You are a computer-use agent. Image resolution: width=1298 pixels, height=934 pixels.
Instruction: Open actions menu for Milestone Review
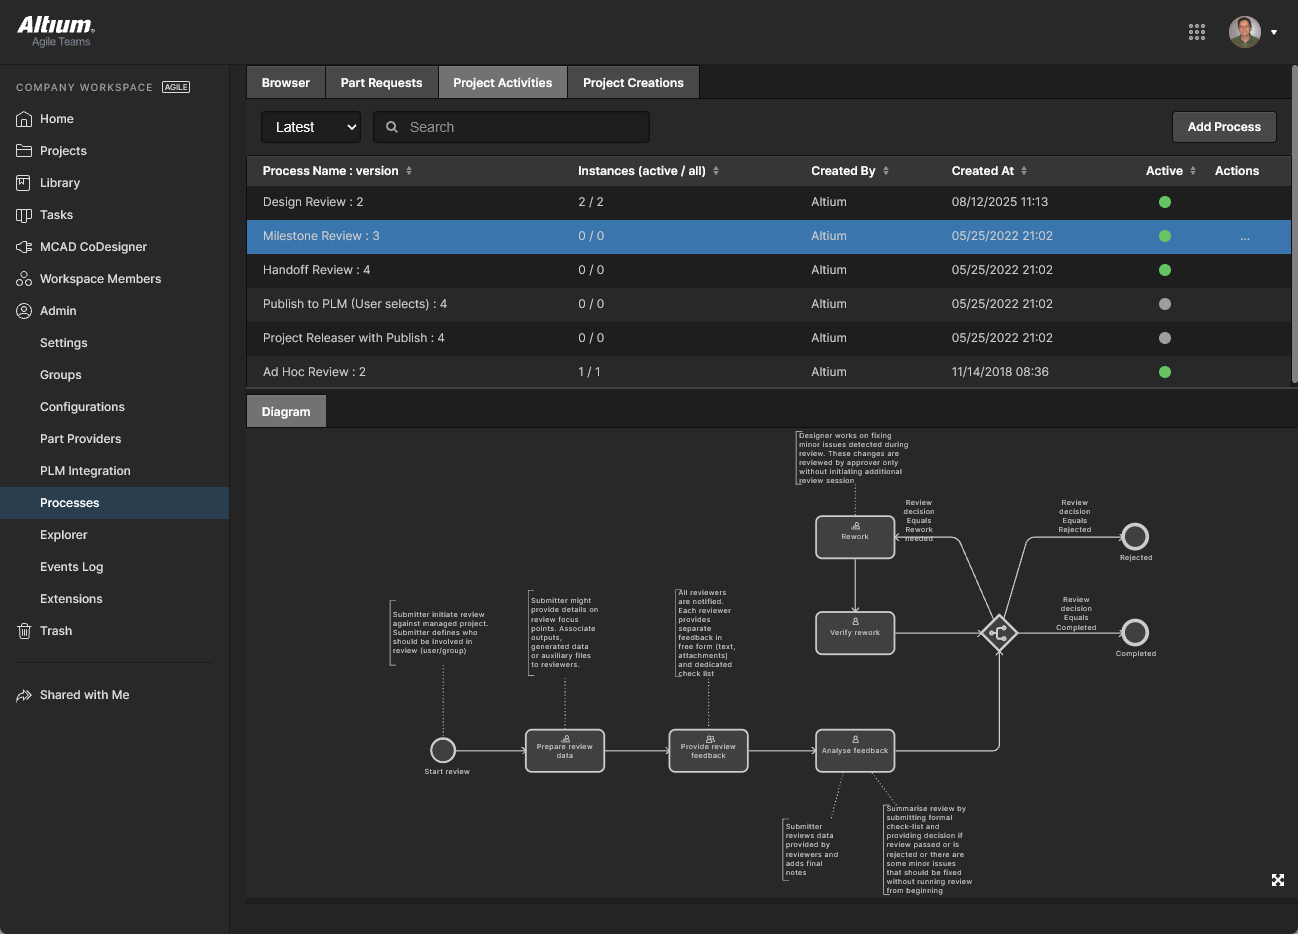click(x=1244, y=237)
